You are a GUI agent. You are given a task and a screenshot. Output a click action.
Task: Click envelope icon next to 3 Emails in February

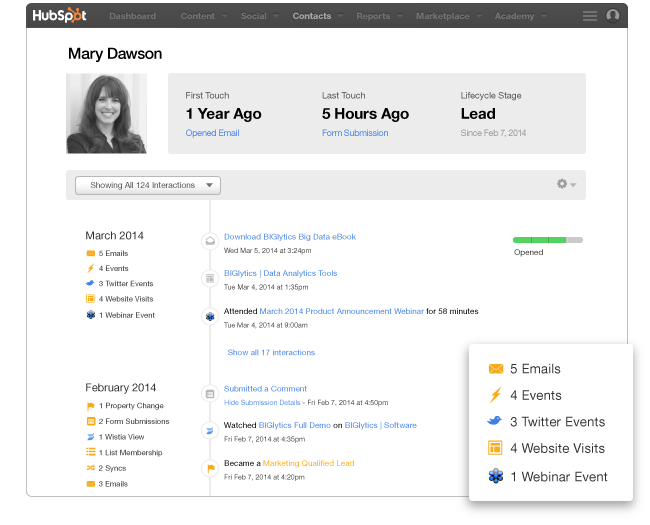tap(91, 484)
